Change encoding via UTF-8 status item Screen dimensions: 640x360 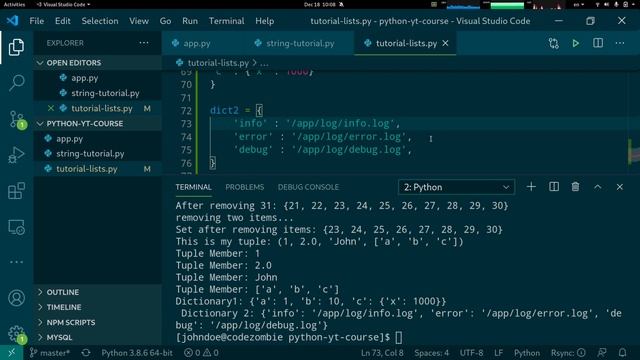point(471,353)
